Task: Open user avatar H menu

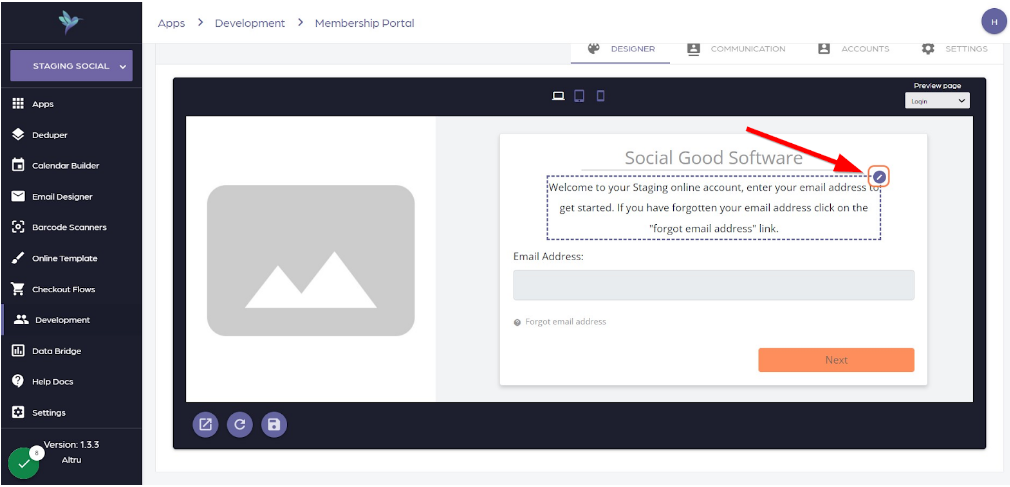Action: pyautogui.click(x=994, y=22)
